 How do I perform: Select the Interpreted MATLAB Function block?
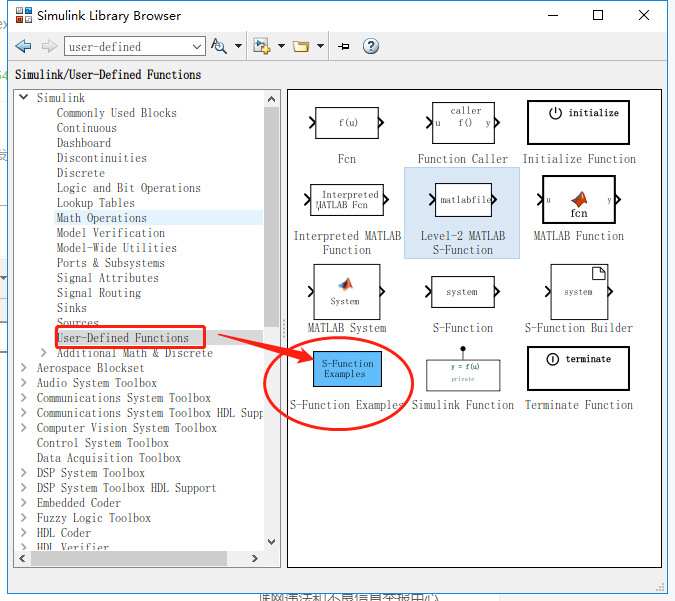(347, 200)
